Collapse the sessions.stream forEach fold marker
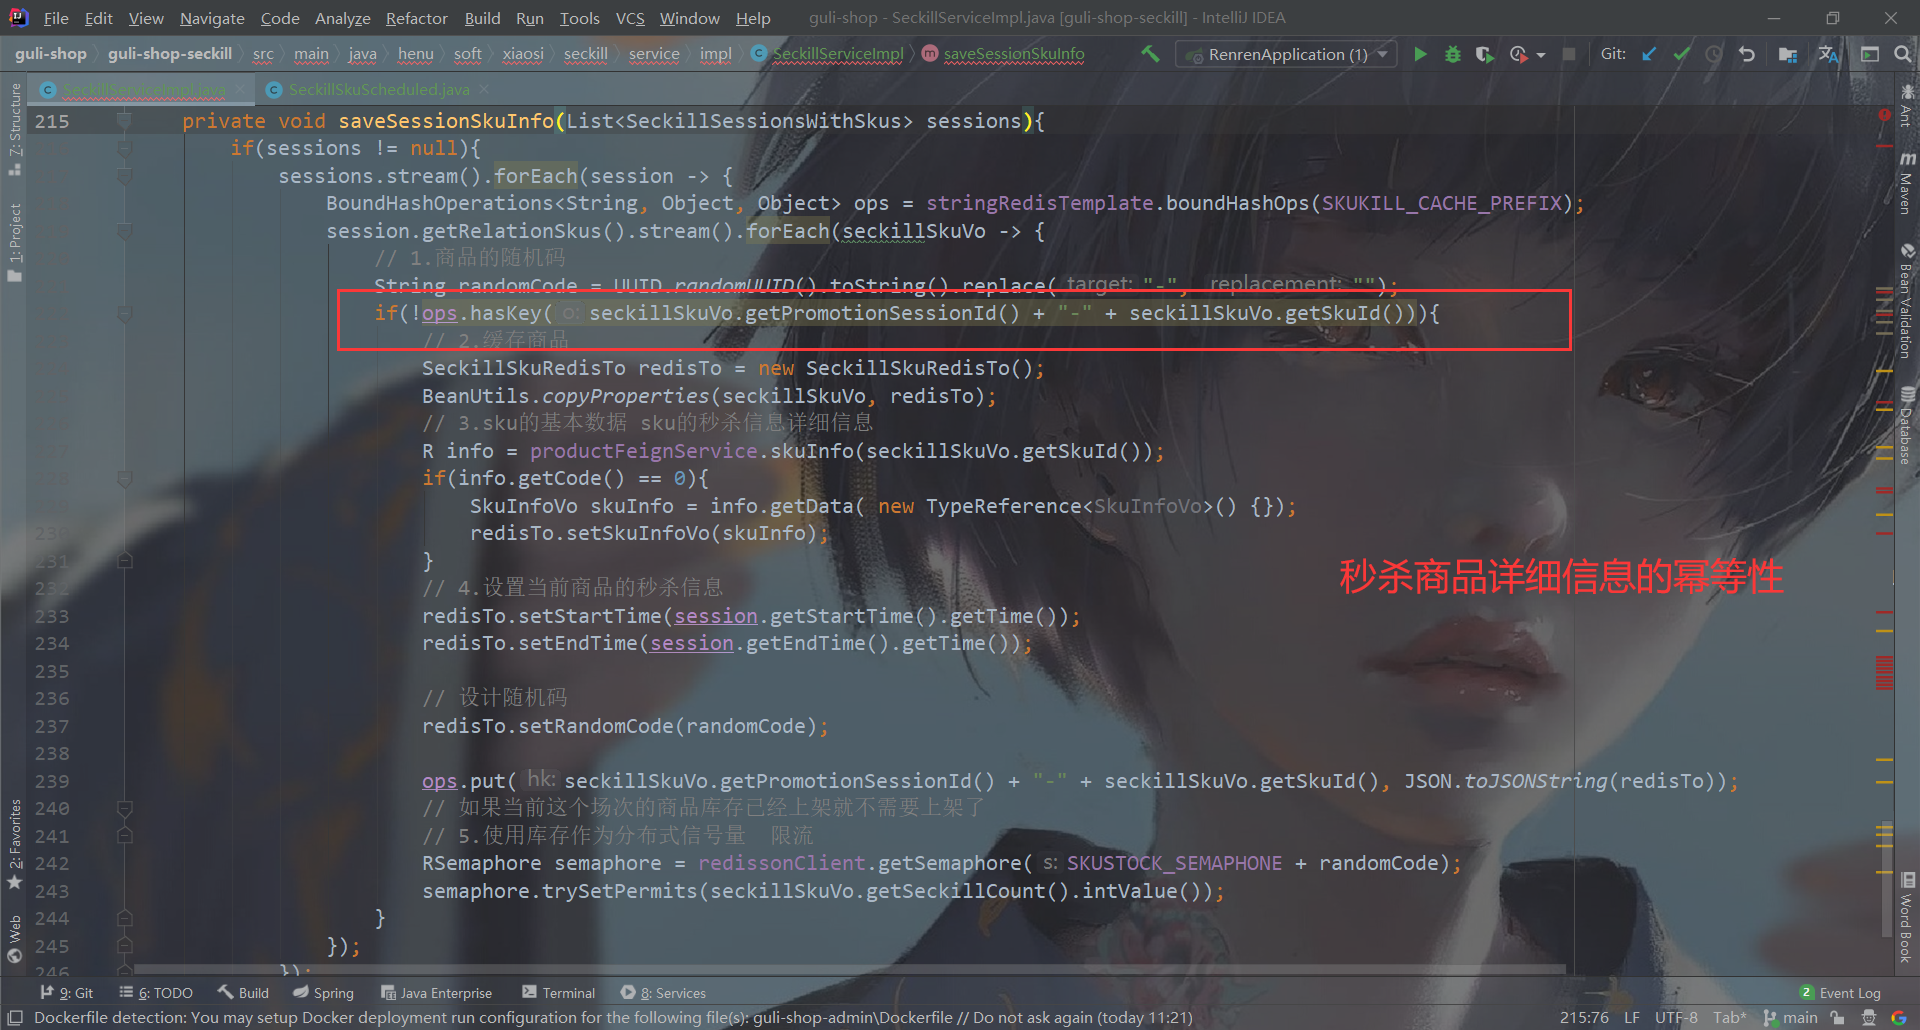The width and height of the screenshot is (1920, 1030). coord(124,176)
